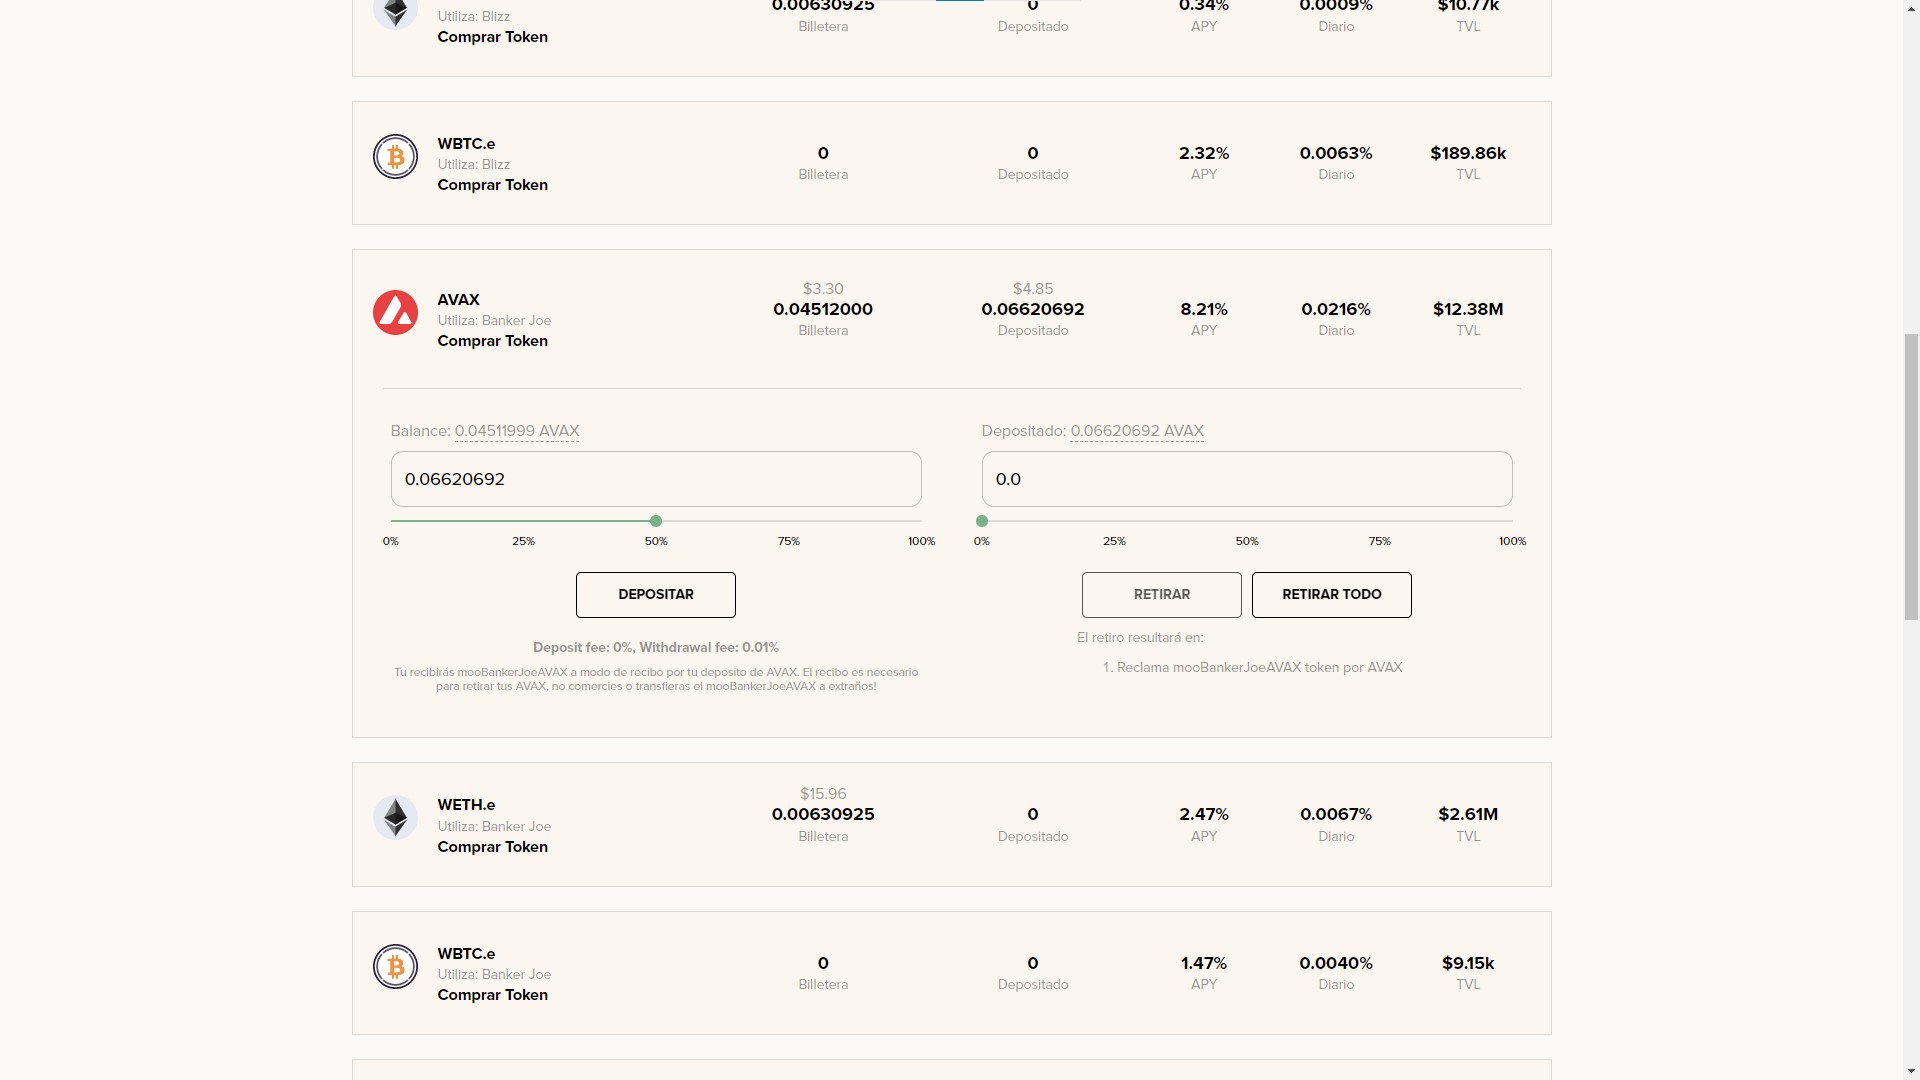
Task: Open Comprar Token for WETH.e Banker Joe
Action: click(x=492, y=847)
